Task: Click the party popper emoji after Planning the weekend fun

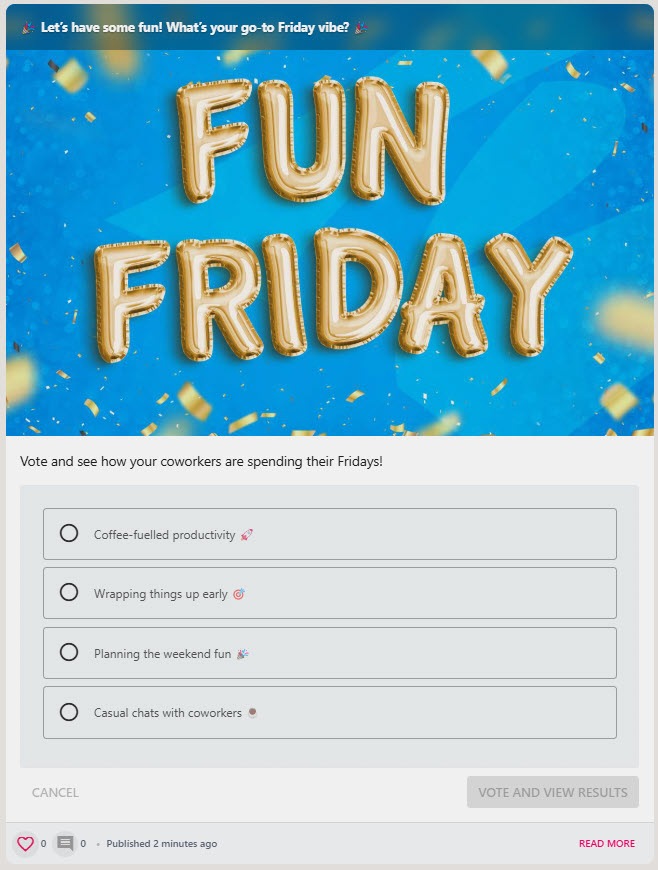Action: point(242,654)
